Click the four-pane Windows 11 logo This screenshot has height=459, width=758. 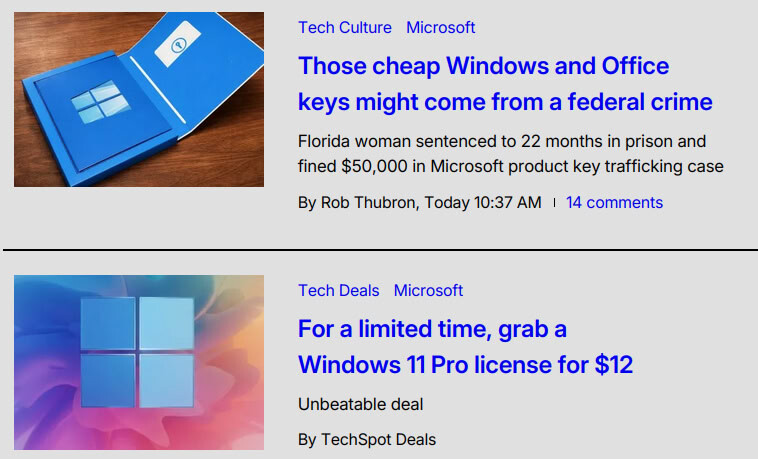pos(136,352)
